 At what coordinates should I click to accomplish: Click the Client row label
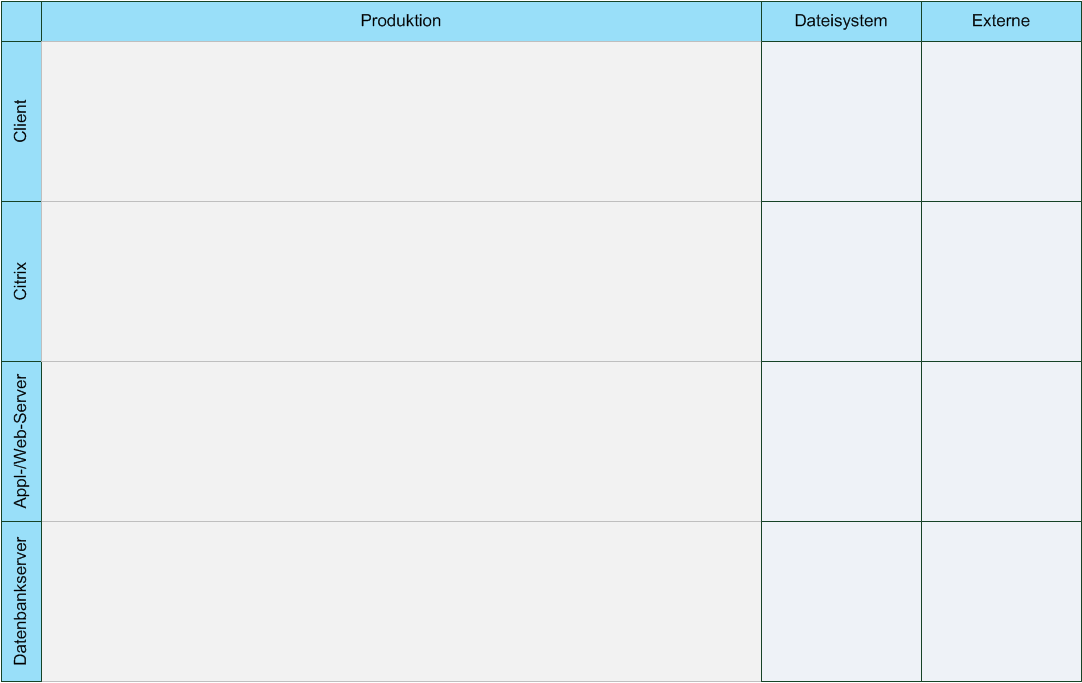click(21, 121)
